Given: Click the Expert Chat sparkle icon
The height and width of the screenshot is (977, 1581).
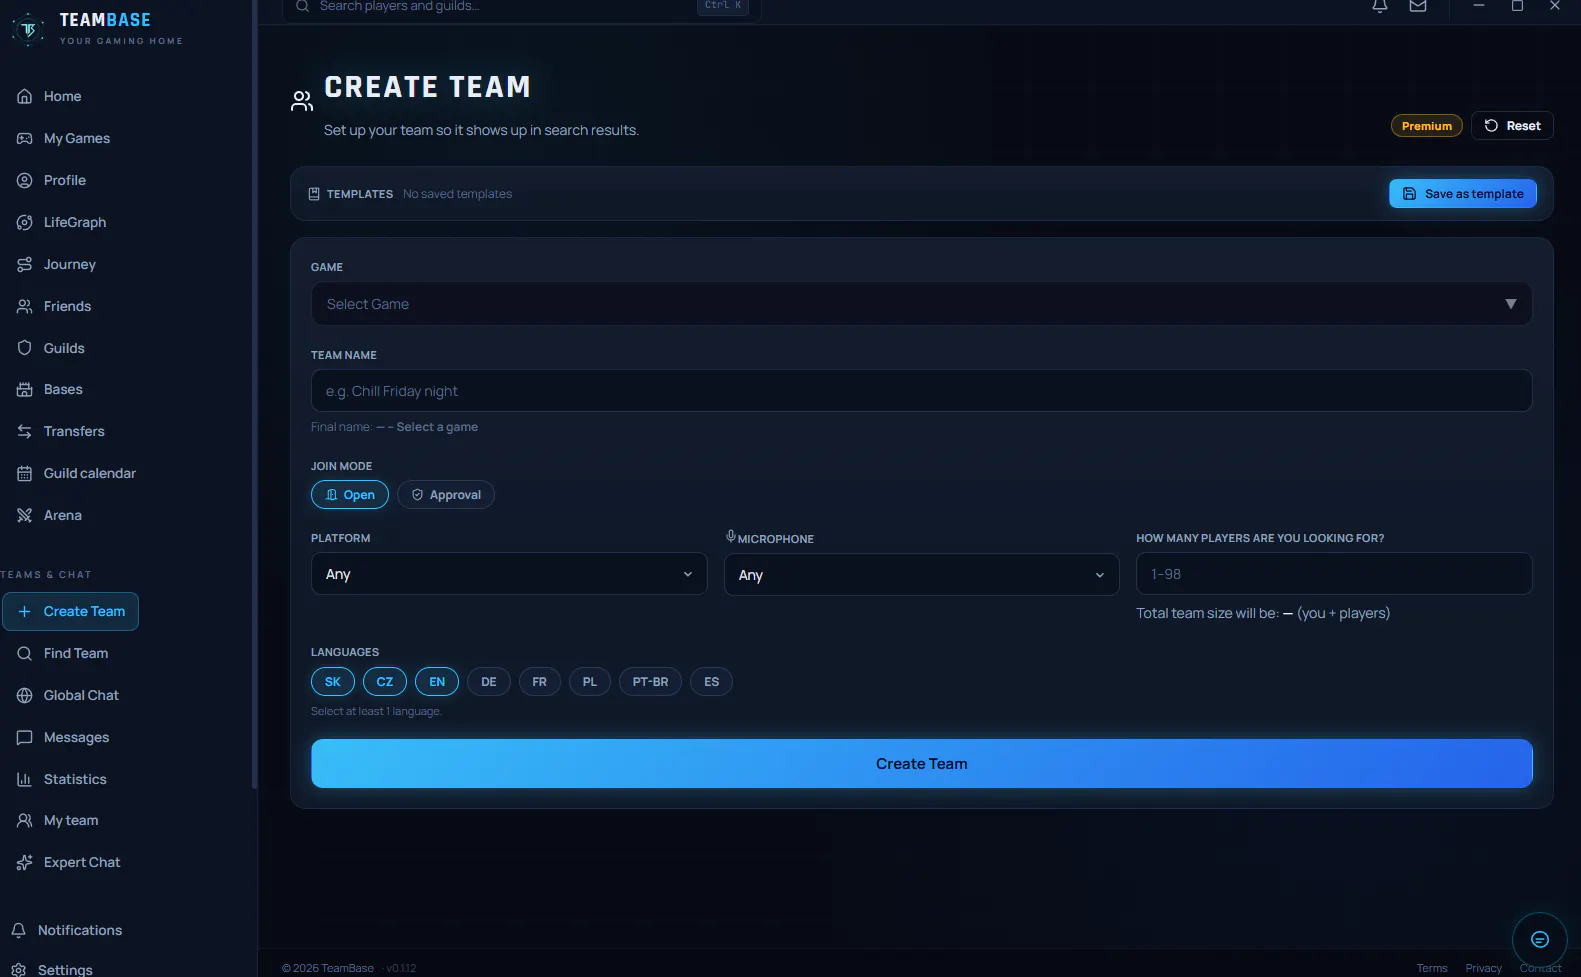Looking at the screenshot, I should (x=25, y=863).
